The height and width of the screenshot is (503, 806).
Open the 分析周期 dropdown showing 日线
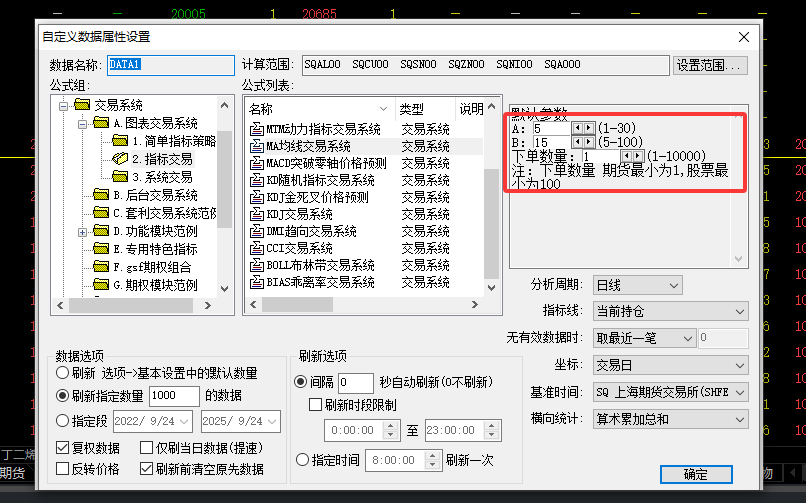[637, 285]
